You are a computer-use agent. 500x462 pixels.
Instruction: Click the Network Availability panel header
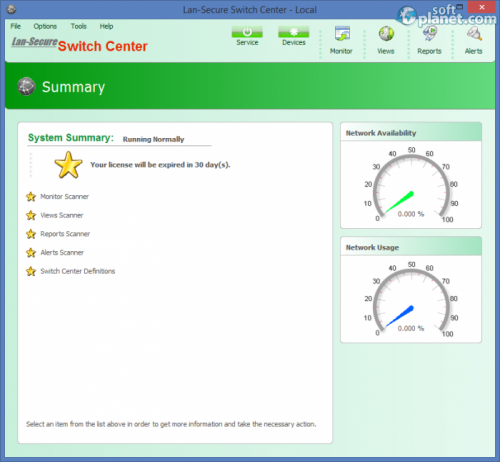coord(411,133)
